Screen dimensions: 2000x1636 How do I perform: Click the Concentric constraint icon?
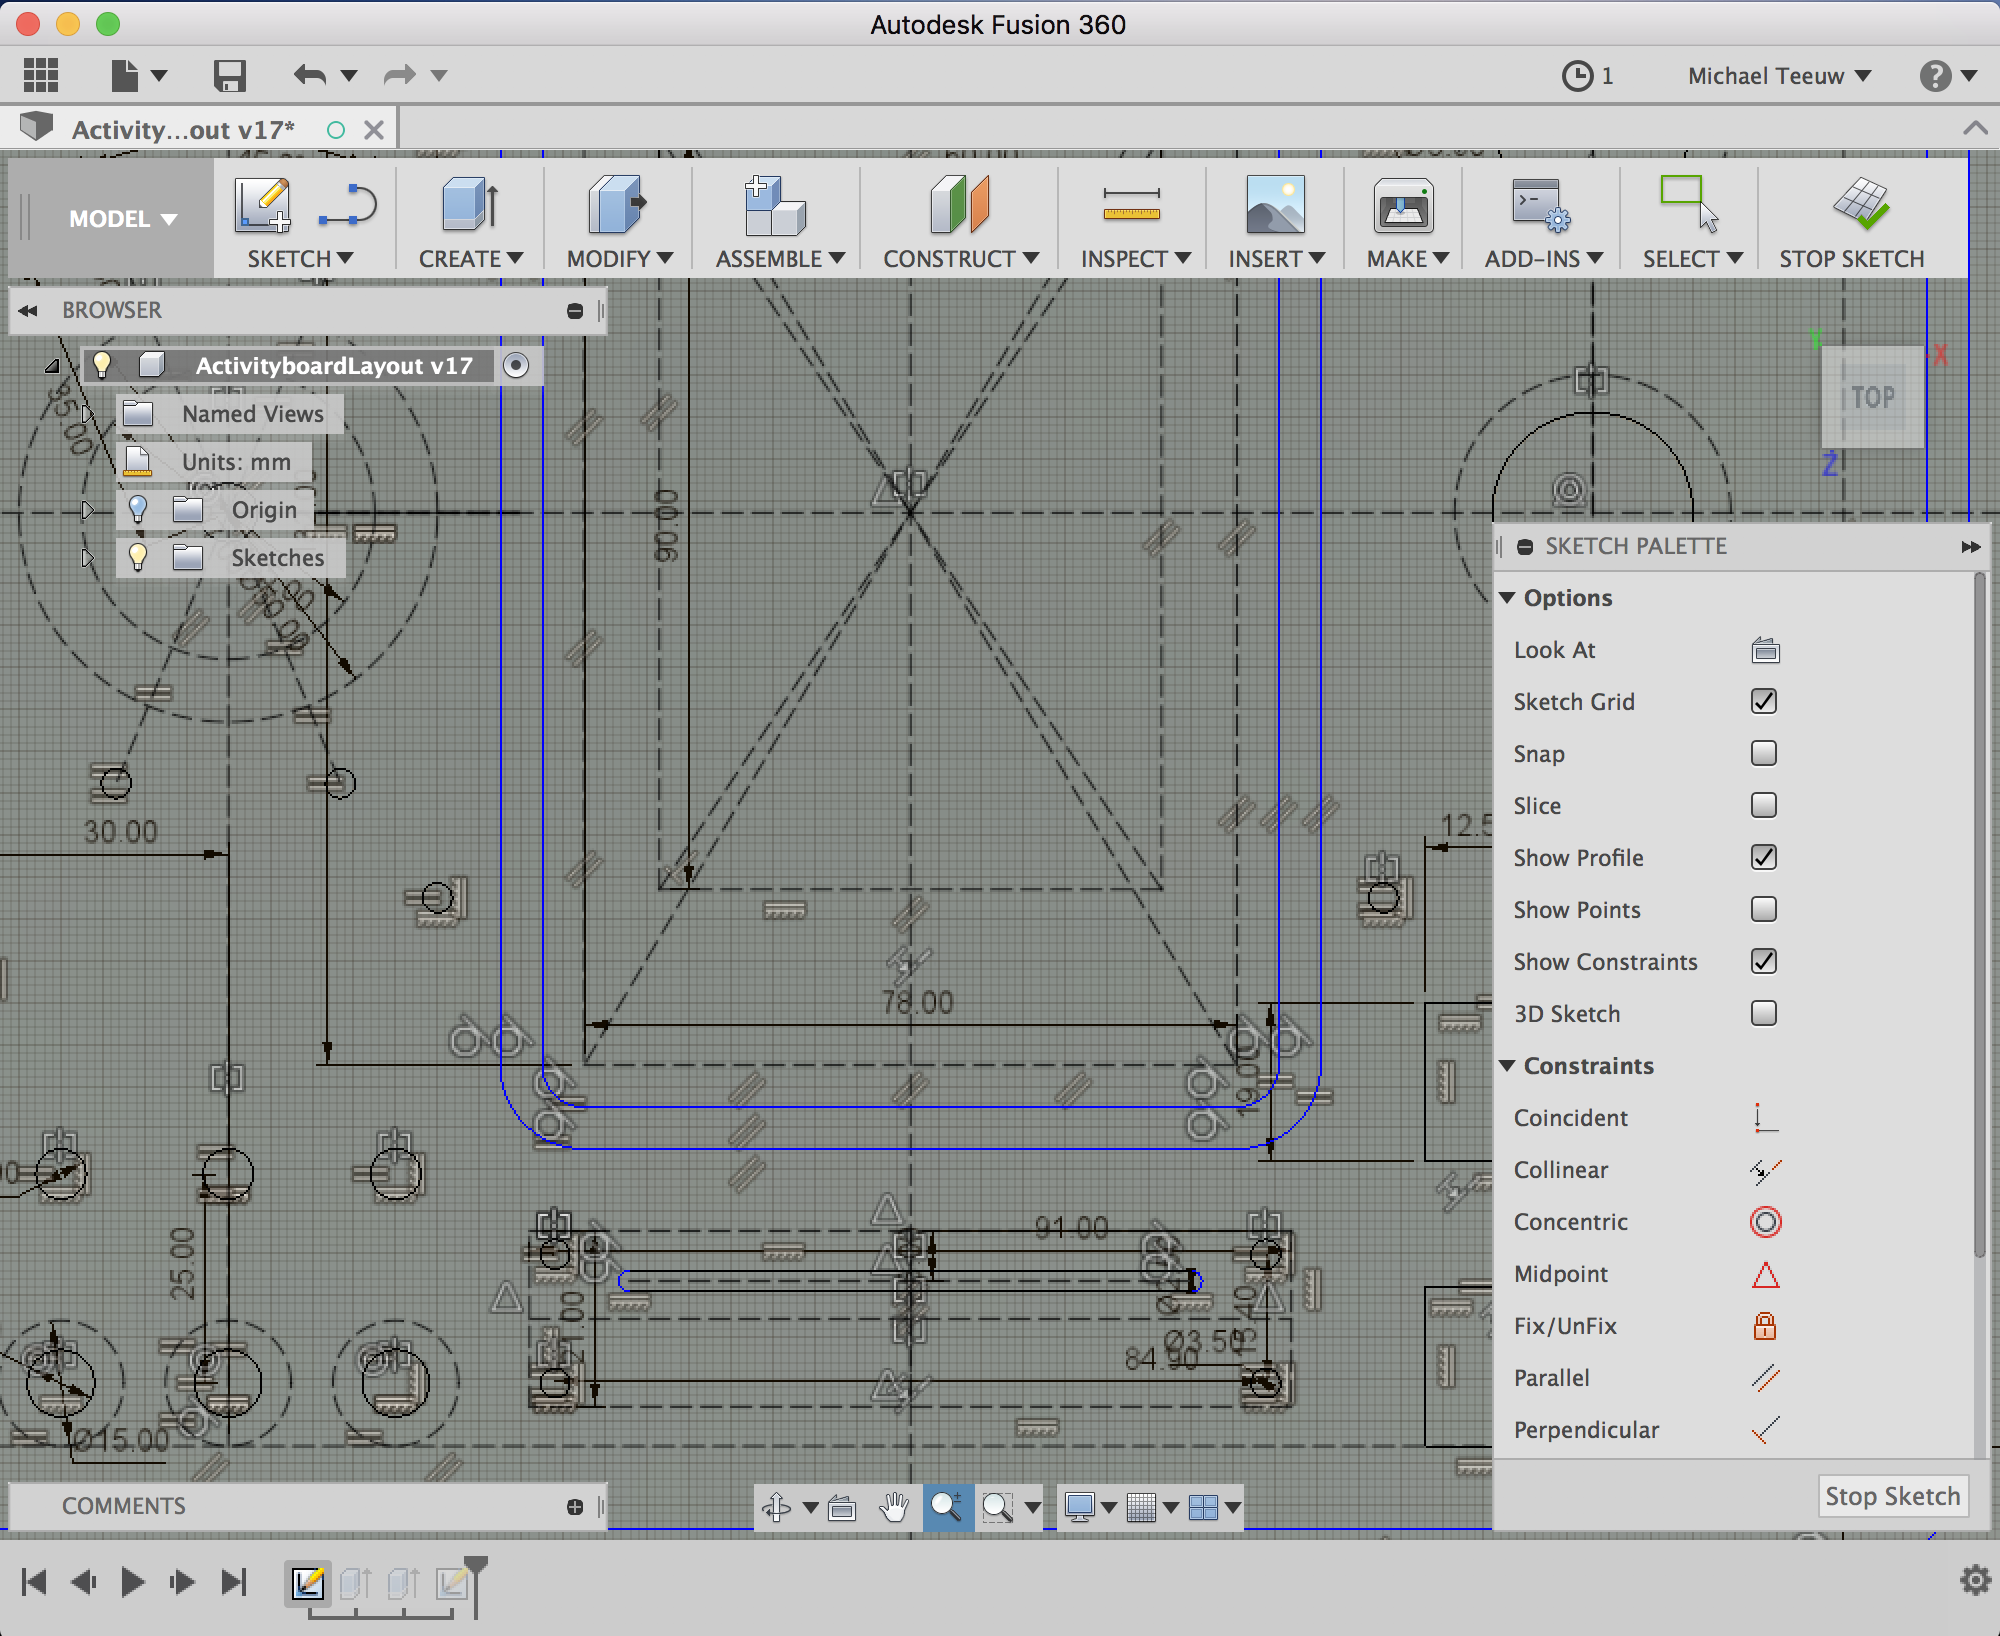(1765, 1222)
